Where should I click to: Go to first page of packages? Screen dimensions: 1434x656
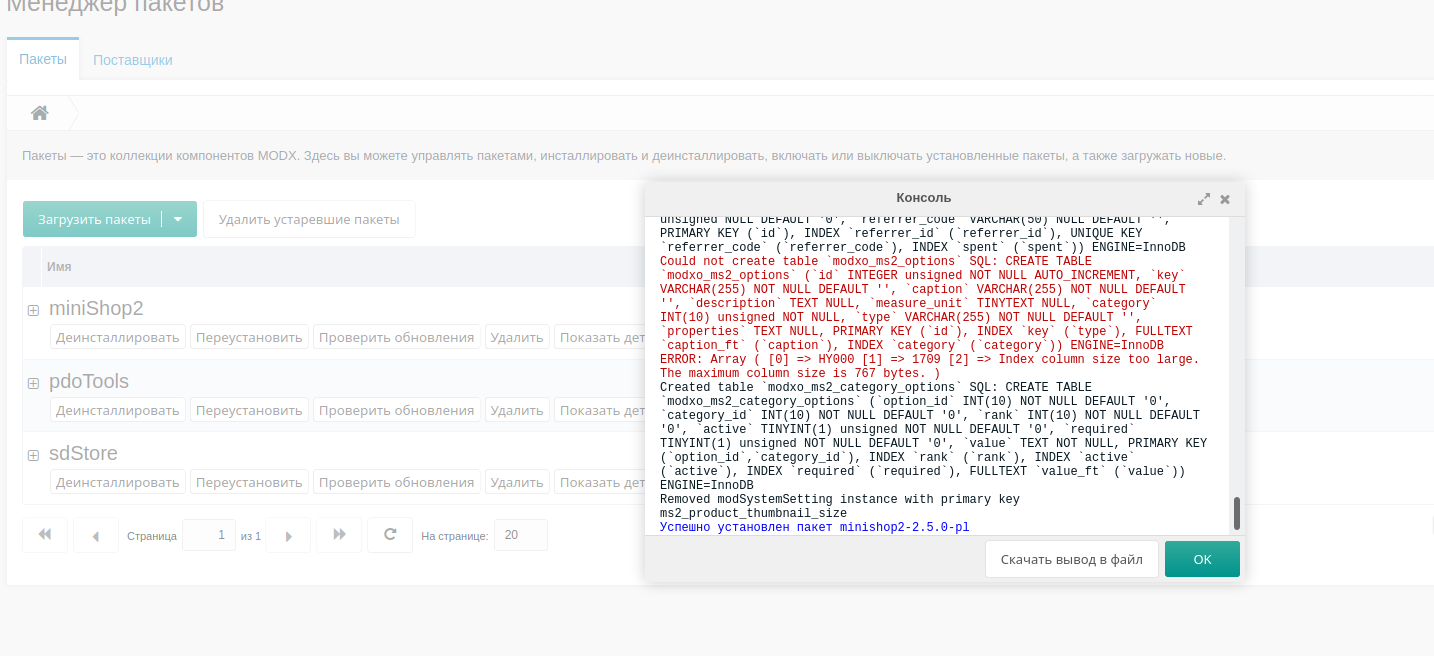45,535
